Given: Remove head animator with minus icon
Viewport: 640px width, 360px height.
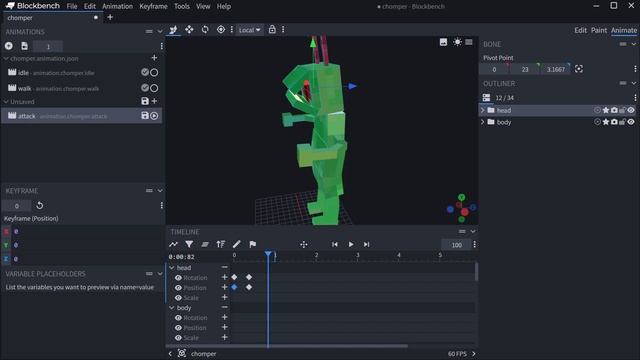Looking at the screenshot, I should 224,267.
